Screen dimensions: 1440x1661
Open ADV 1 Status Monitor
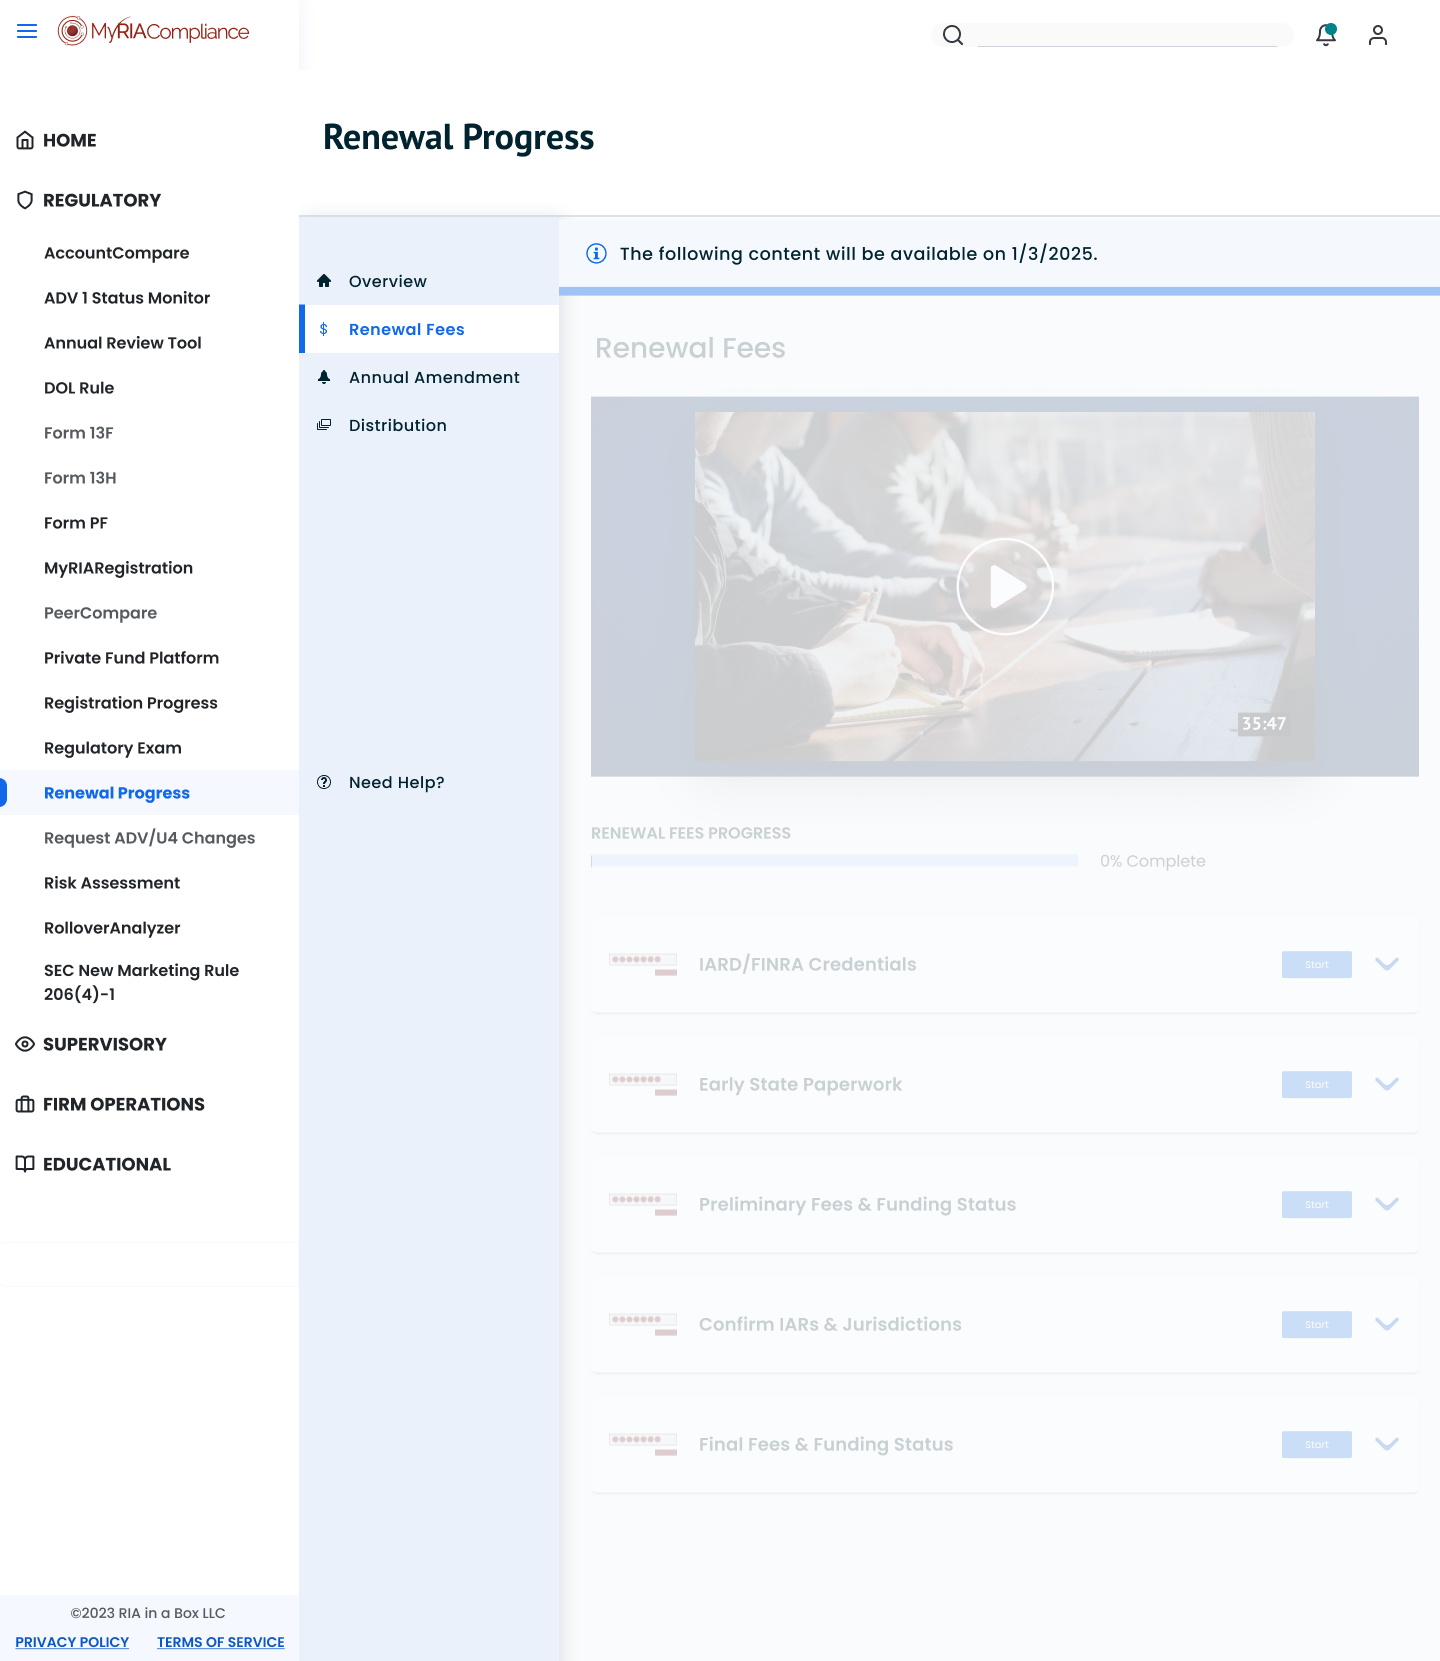tap(127, 298)
